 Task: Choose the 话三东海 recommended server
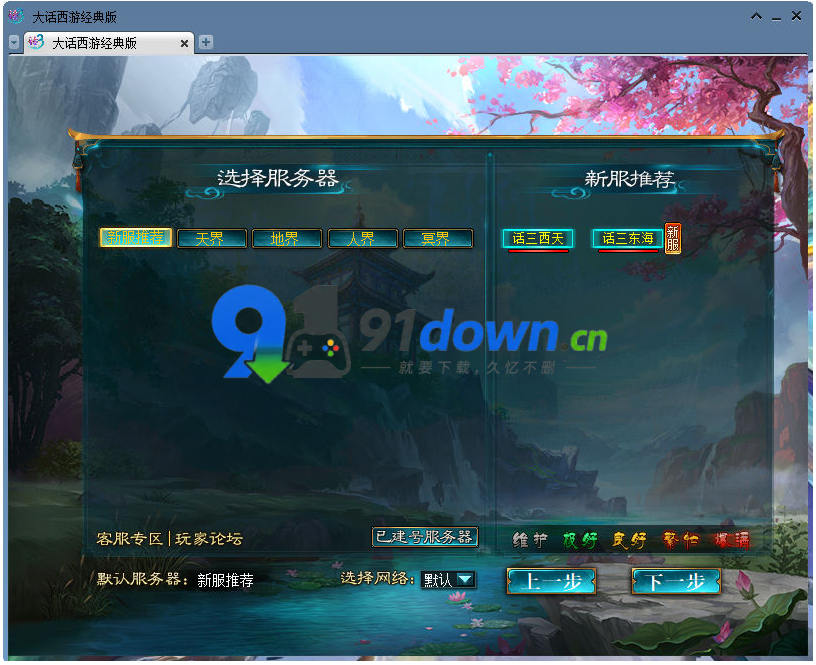point(628,238)
